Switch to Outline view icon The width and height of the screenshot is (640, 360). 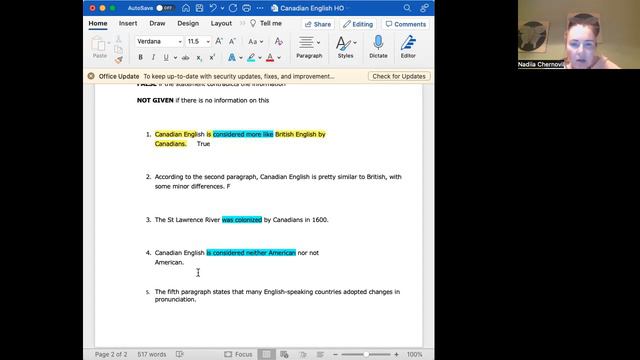[x=302, y=354]
